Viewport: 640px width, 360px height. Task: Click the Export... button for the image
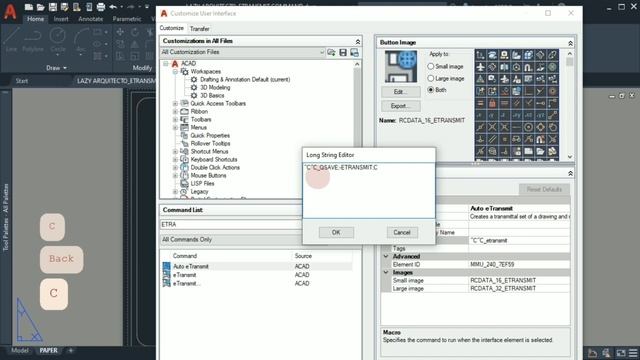400,106
